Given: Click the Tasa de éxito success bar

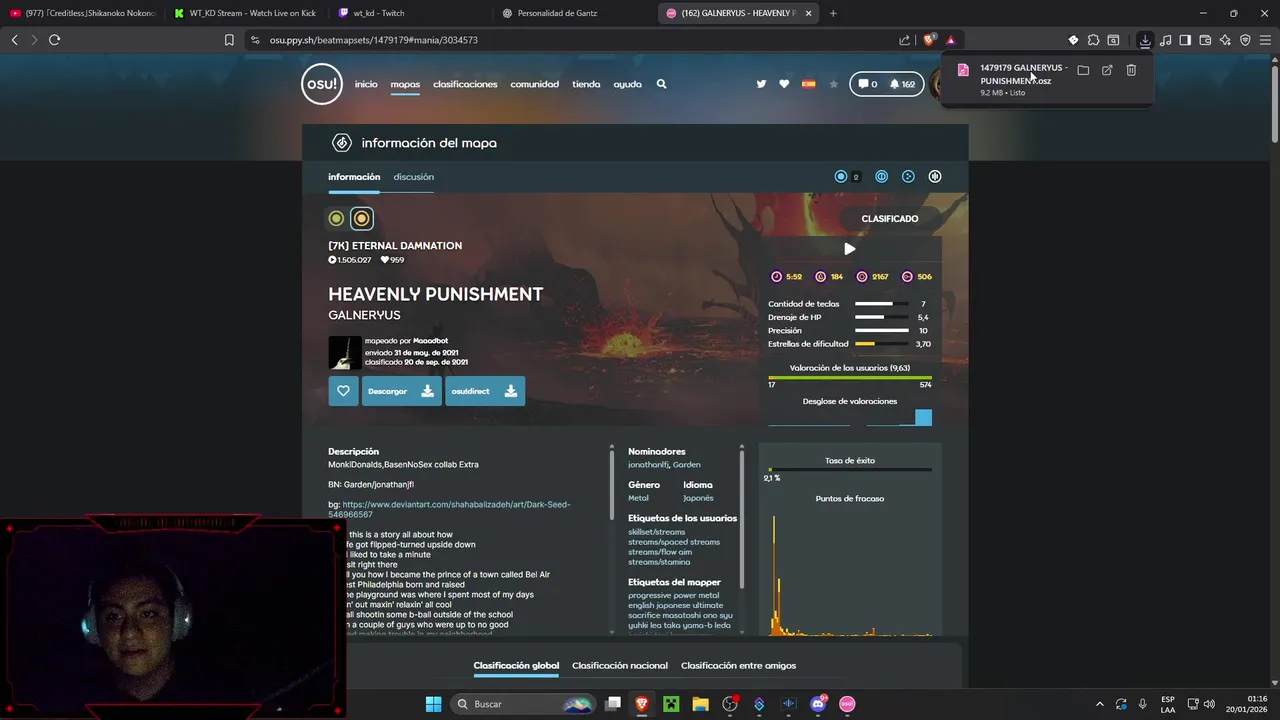Looking at the screenshot, I should [x=850, y=470].
